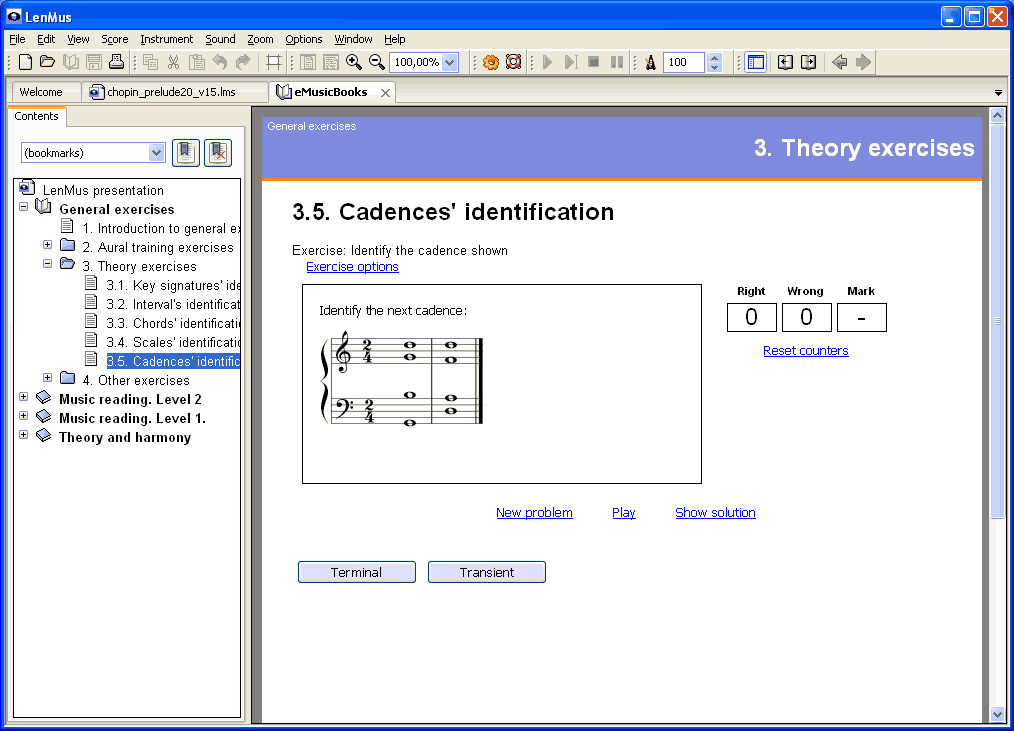Collapse the General exercises book node
The image size is (1014, 731).
click(24, 207)
